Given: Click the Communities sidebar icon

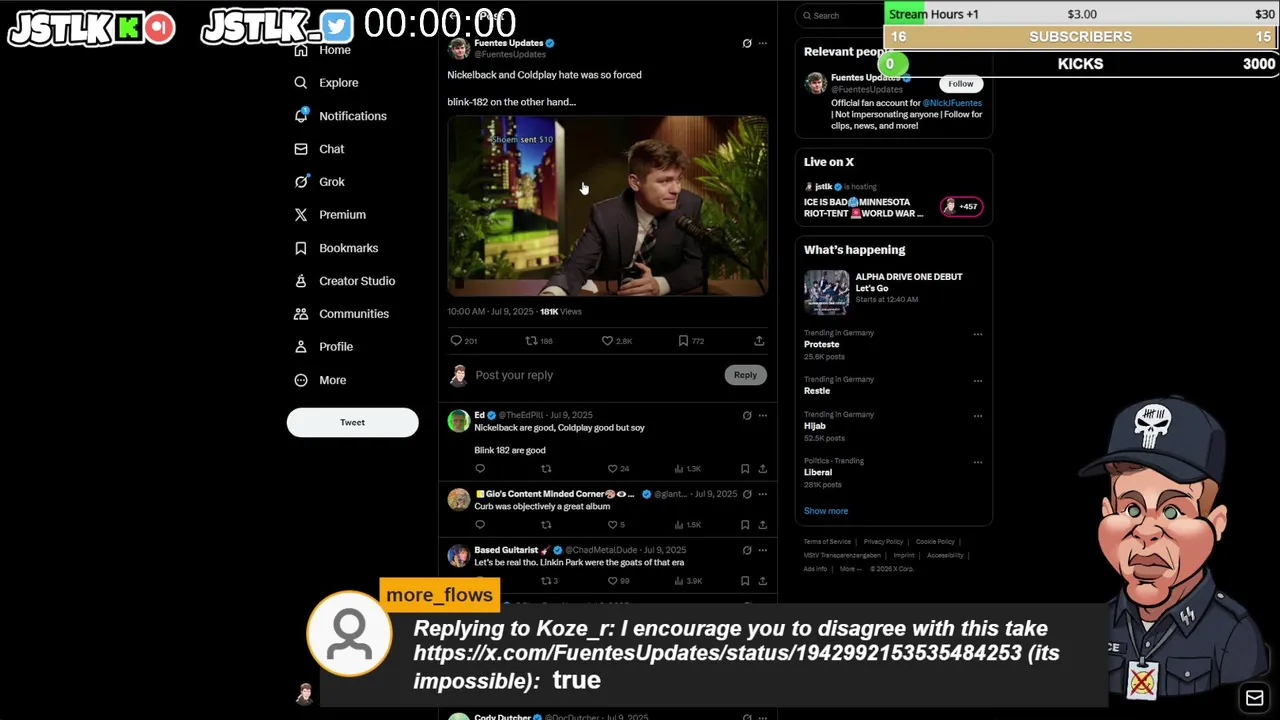Looking at the screenshot, I should [x=301, y=314].
